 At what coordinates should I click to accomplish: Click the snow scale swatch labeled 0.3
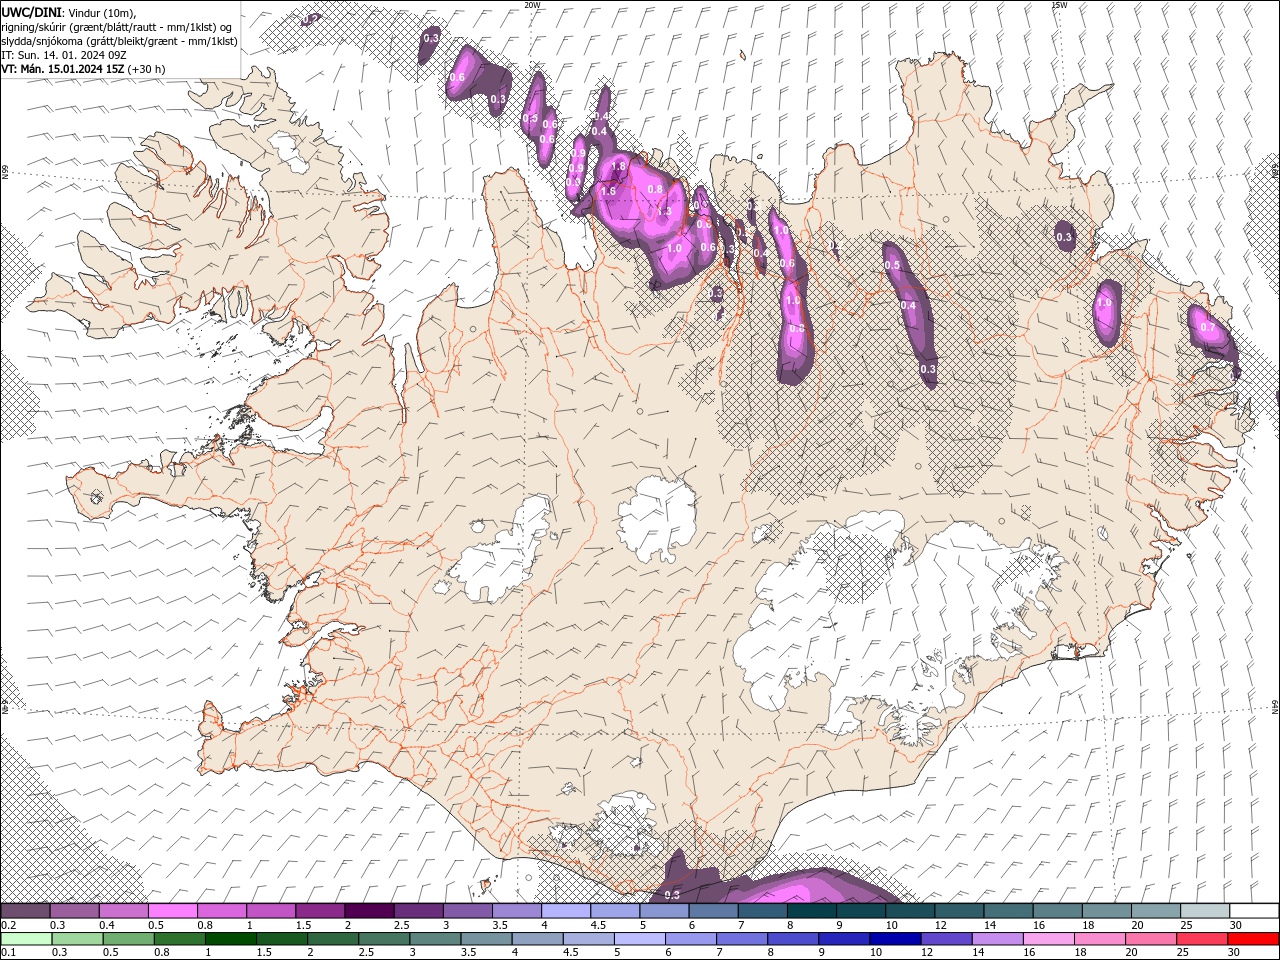[74, 911]
